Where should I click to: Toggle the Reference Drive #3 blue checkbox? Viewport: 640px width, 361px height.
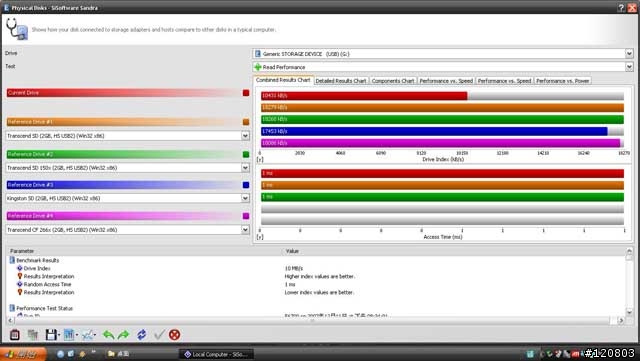click(x=246, y=185)
